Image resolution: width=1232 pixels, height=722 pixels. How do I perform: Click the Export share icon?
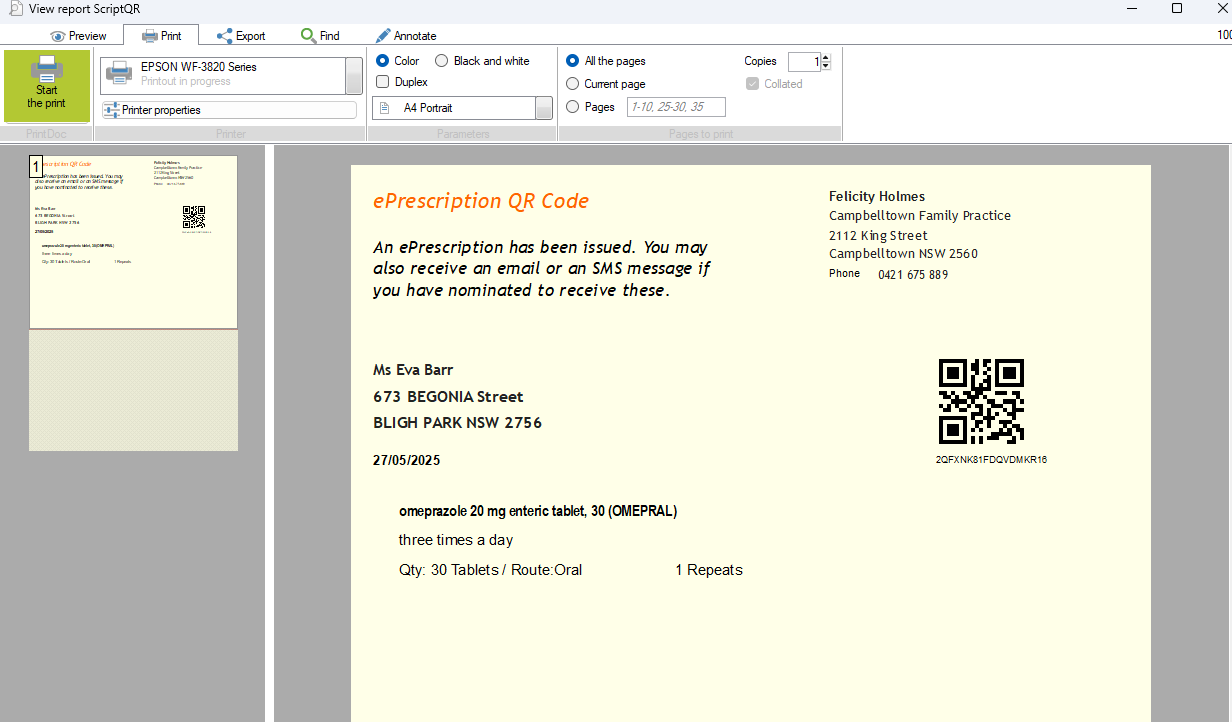[x=224, y=36]
